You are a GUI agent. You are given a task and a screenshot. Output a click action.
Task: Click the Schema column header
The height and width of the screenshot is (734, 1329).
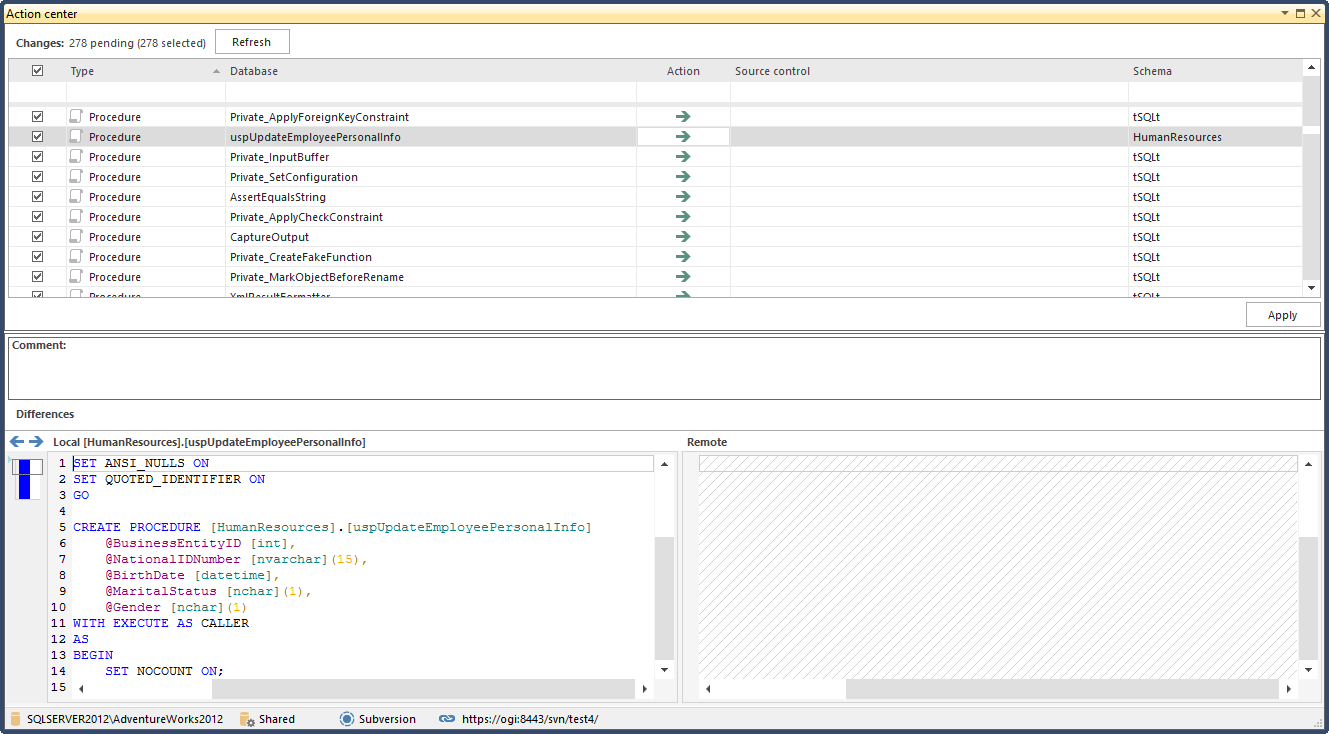pos(1152,71)
